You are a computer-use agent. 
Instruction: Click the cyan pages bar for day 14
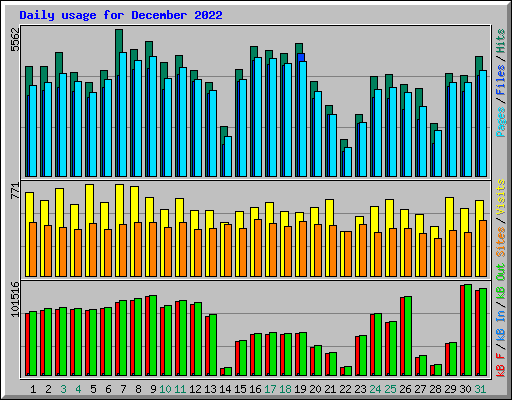(228, 156)
